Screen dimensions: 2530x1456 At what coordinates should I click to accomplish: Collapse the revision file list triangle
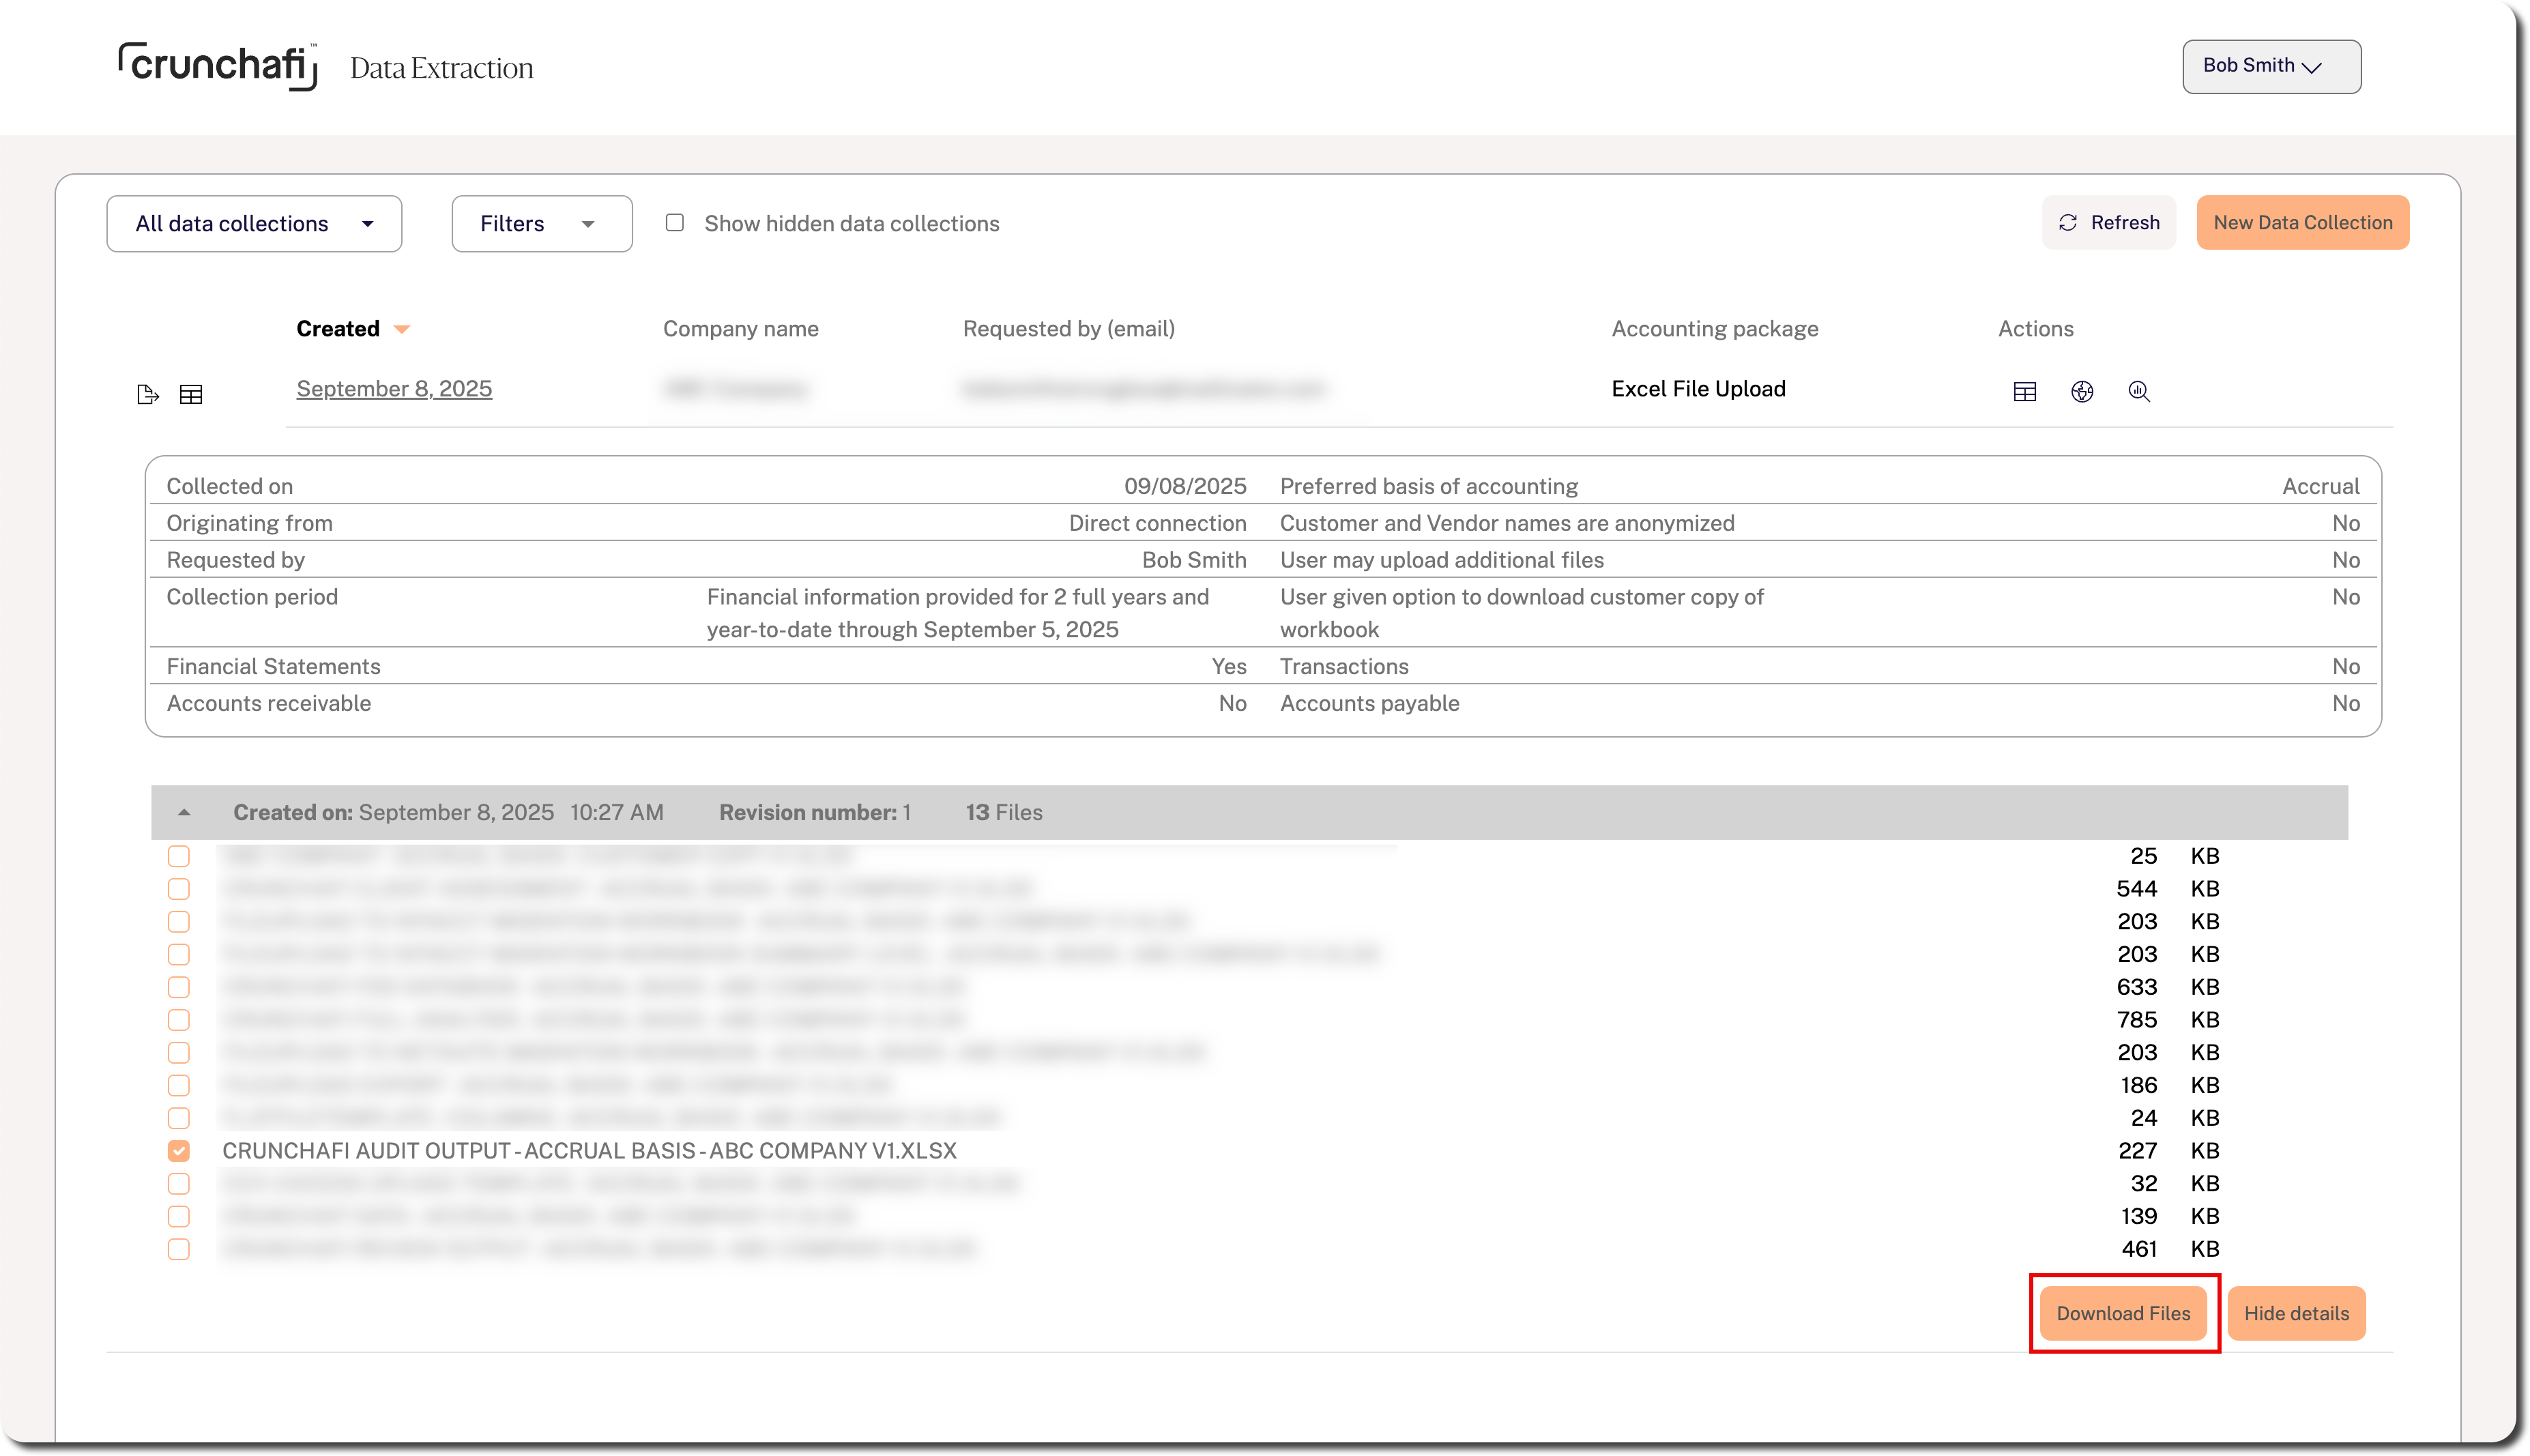[184, 812]
